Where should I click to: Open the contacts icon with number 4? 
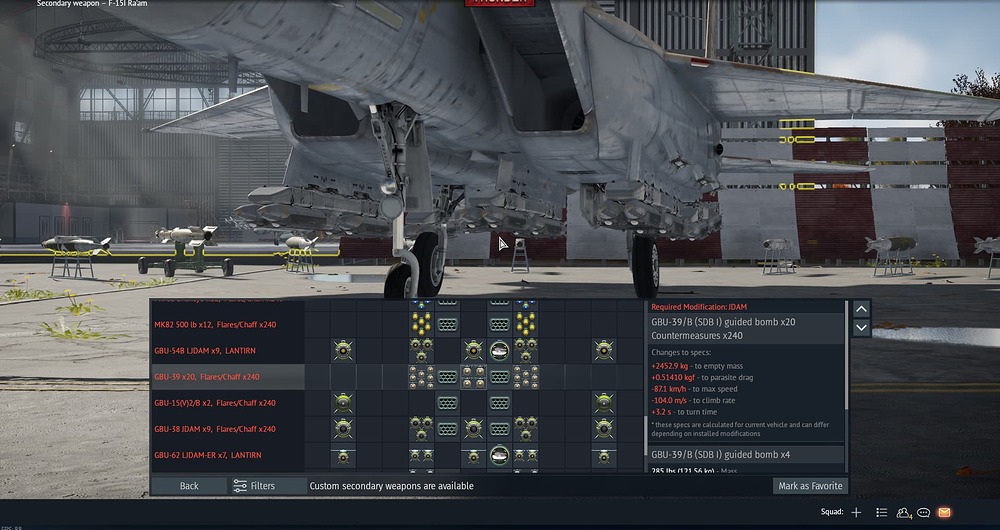point(904,512)
